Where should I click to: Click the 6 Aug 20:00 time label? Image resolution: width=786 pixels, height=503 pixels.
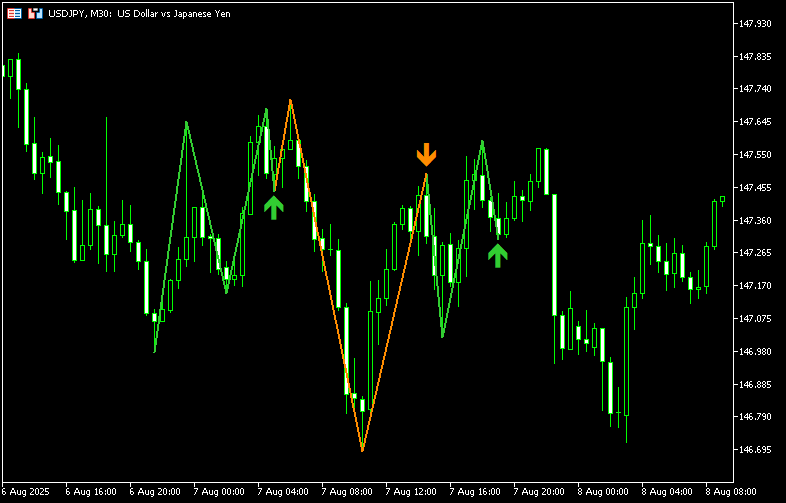[155, 492]
